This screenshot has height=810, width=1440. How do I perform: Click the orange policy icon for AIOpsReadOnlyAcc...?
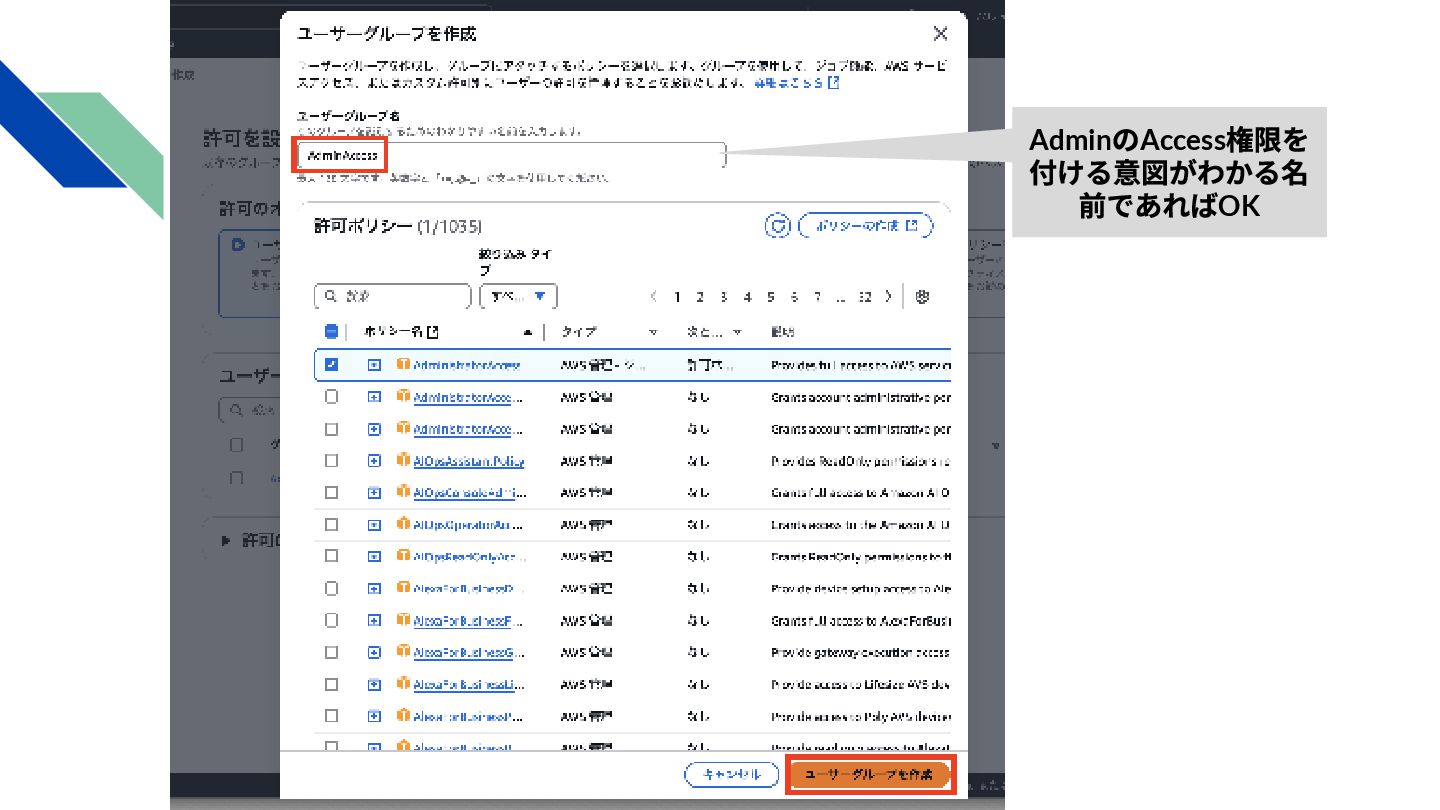[404, 556]
